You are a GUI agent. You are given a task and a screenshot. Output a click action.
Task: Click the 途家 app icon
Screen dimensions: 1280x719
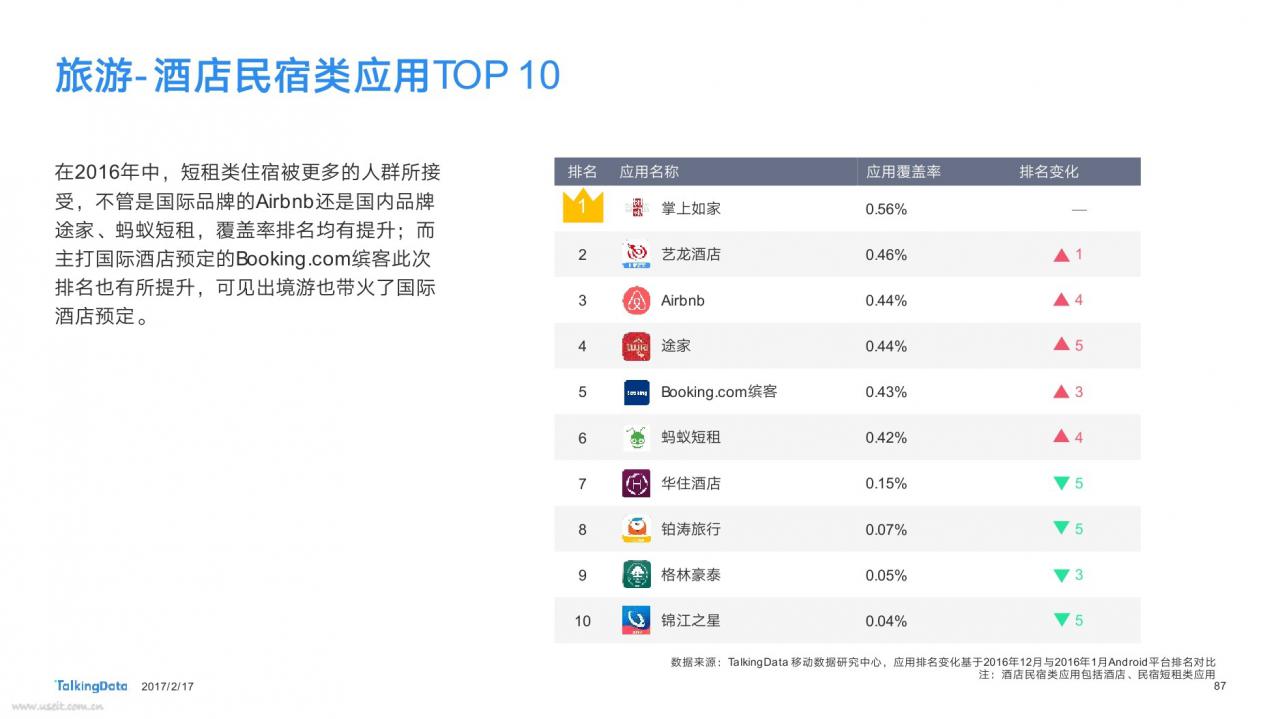pyautogui.click(x=636, y=346)
